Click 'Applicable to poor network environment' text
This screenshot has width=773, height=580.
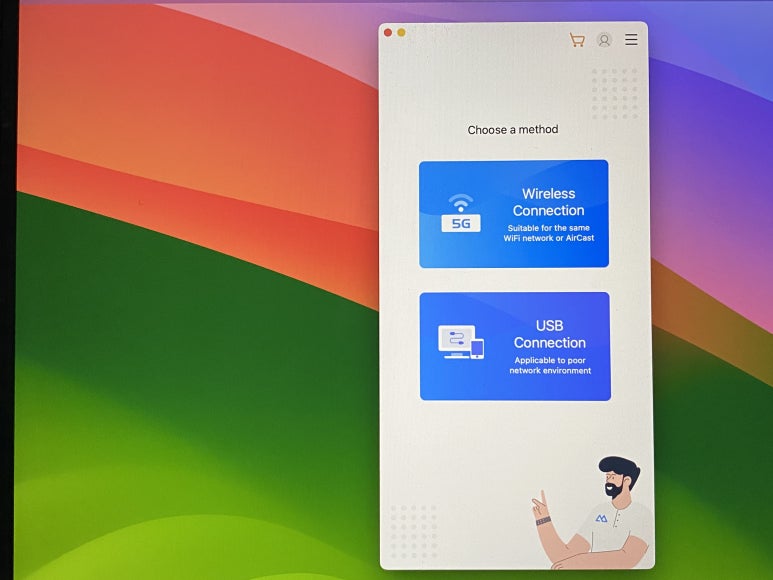(x=550, y=366)
